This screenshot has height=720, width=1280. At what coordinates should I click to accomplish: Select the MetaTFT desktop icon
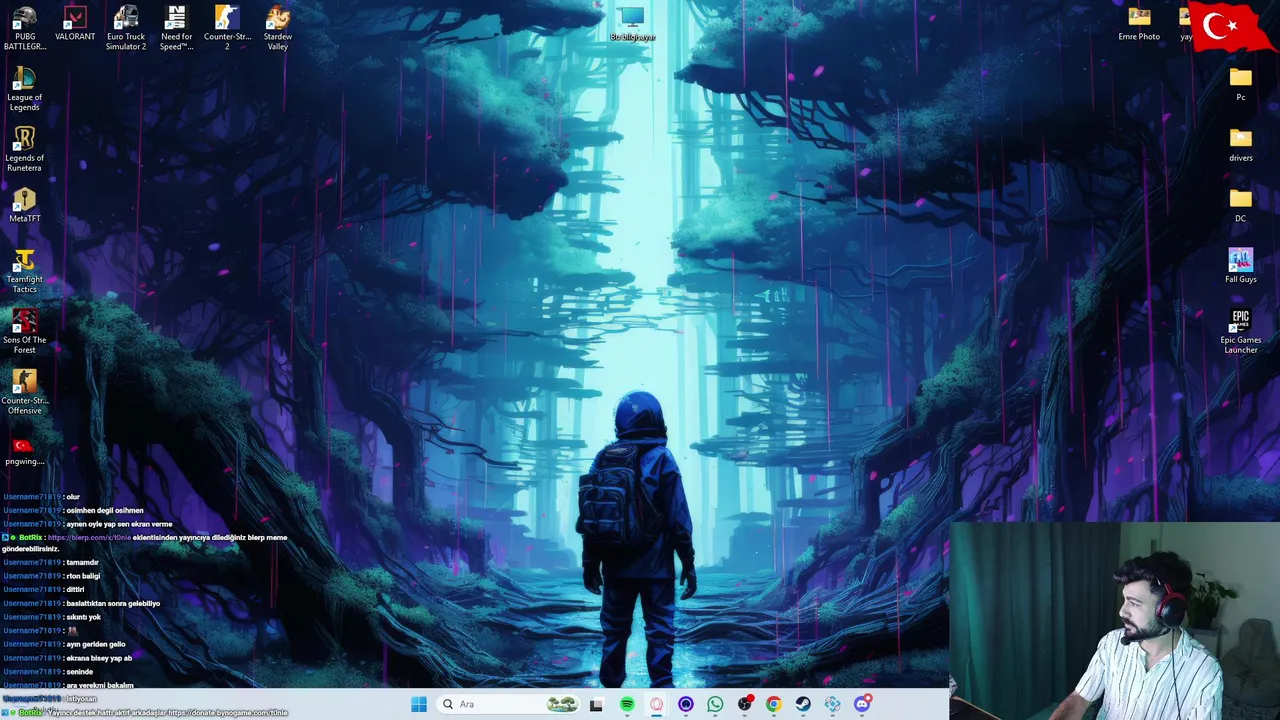click(25, 206)
